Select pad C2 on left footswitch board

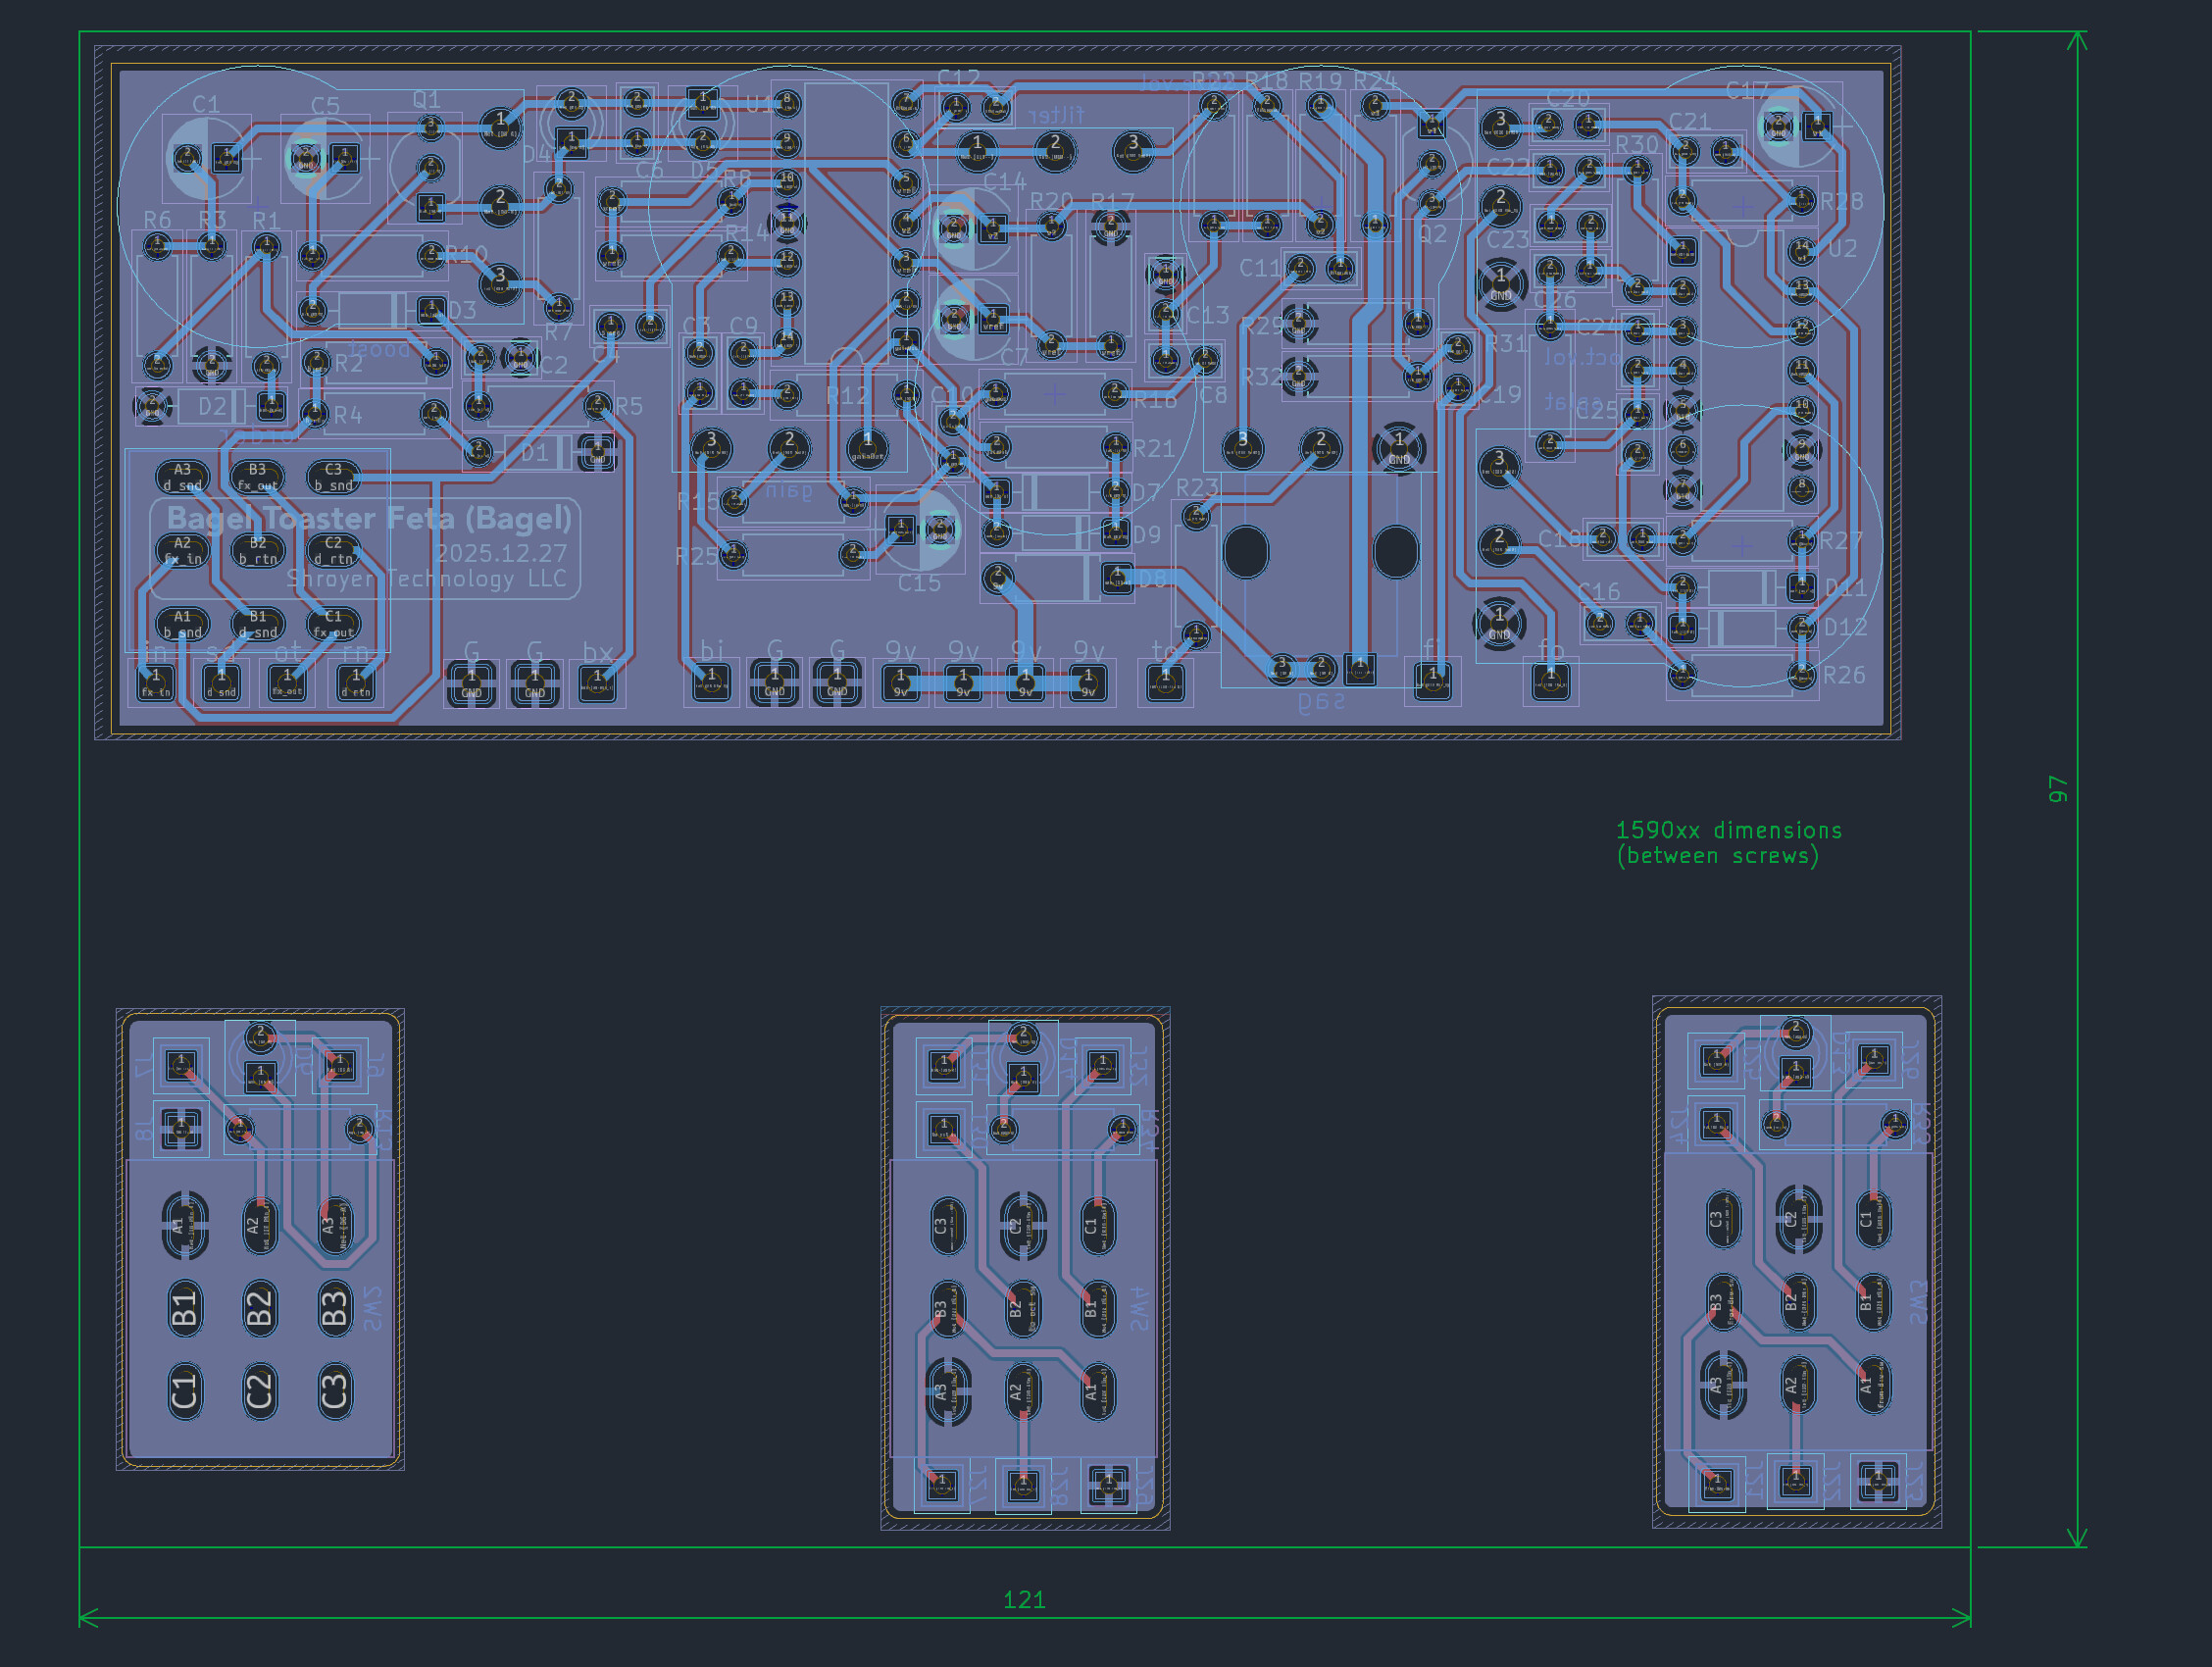(x=259, y=1391)
